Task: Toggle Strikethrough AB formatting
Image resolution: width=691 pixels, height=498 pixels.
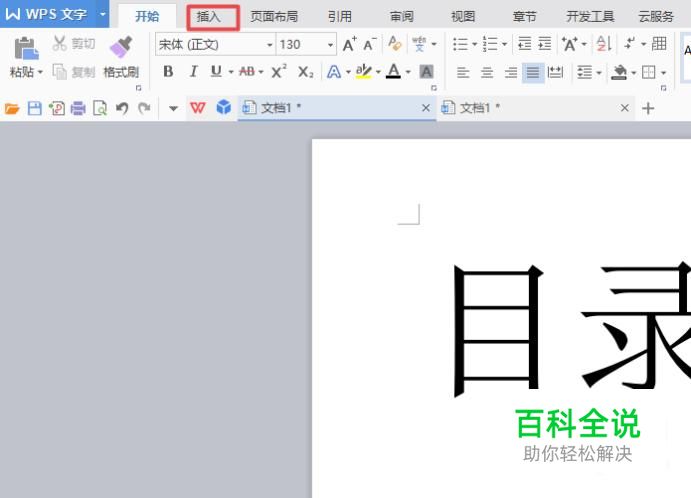Action: coord(247,71)
